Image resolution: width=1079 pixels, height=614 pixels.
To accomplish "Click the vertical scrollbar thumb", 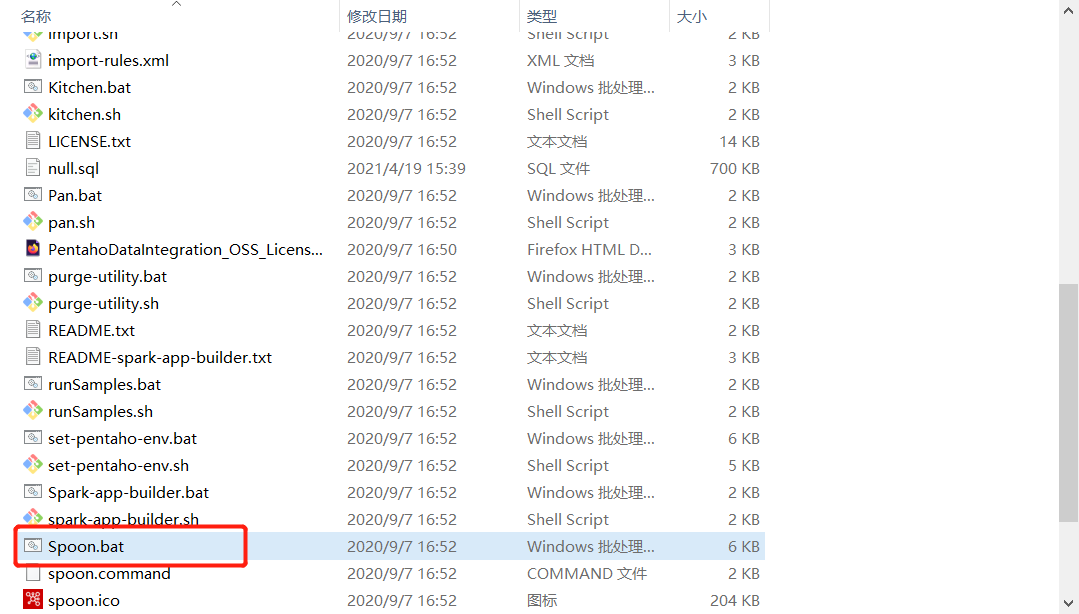I will (x=1068, y=403).
